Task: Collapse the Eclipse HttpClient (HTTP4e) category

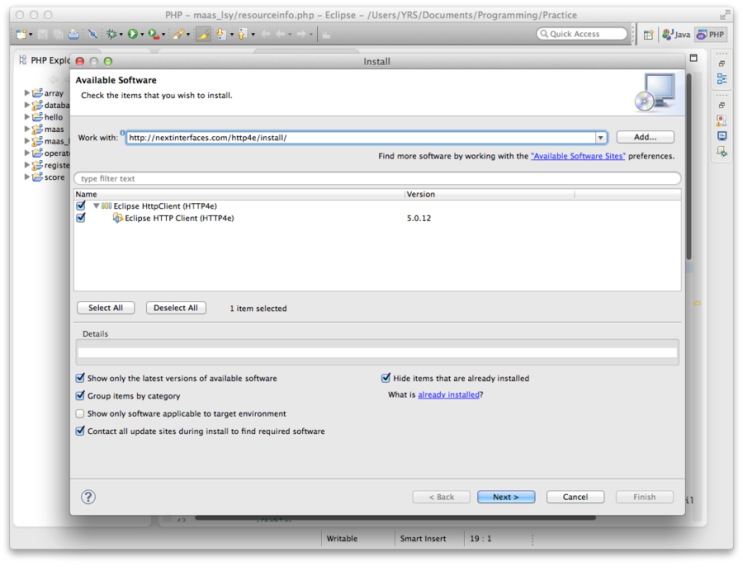Action: (96, 206)
